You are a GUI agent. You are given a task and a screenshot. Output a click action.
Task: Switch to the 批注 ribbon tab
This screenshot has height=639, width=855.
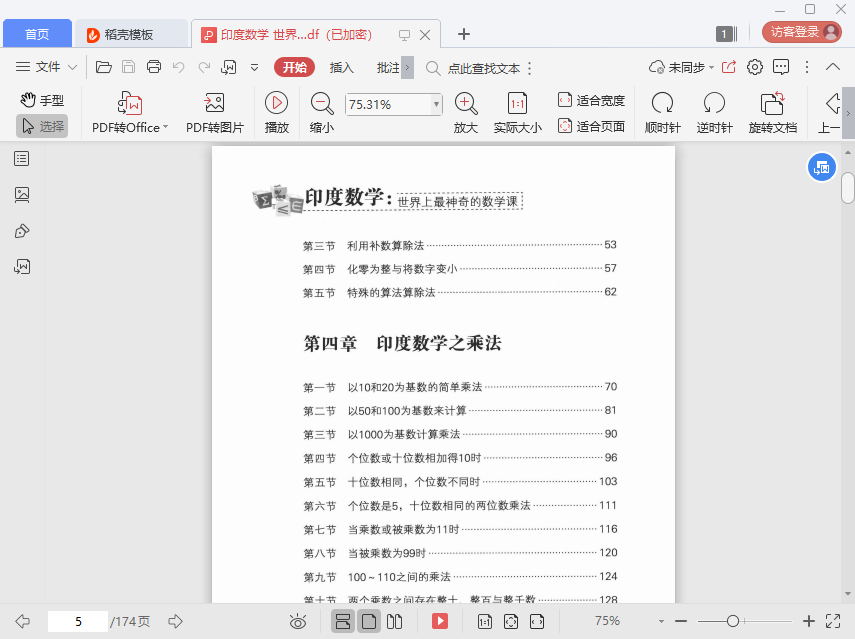point(388,68)
